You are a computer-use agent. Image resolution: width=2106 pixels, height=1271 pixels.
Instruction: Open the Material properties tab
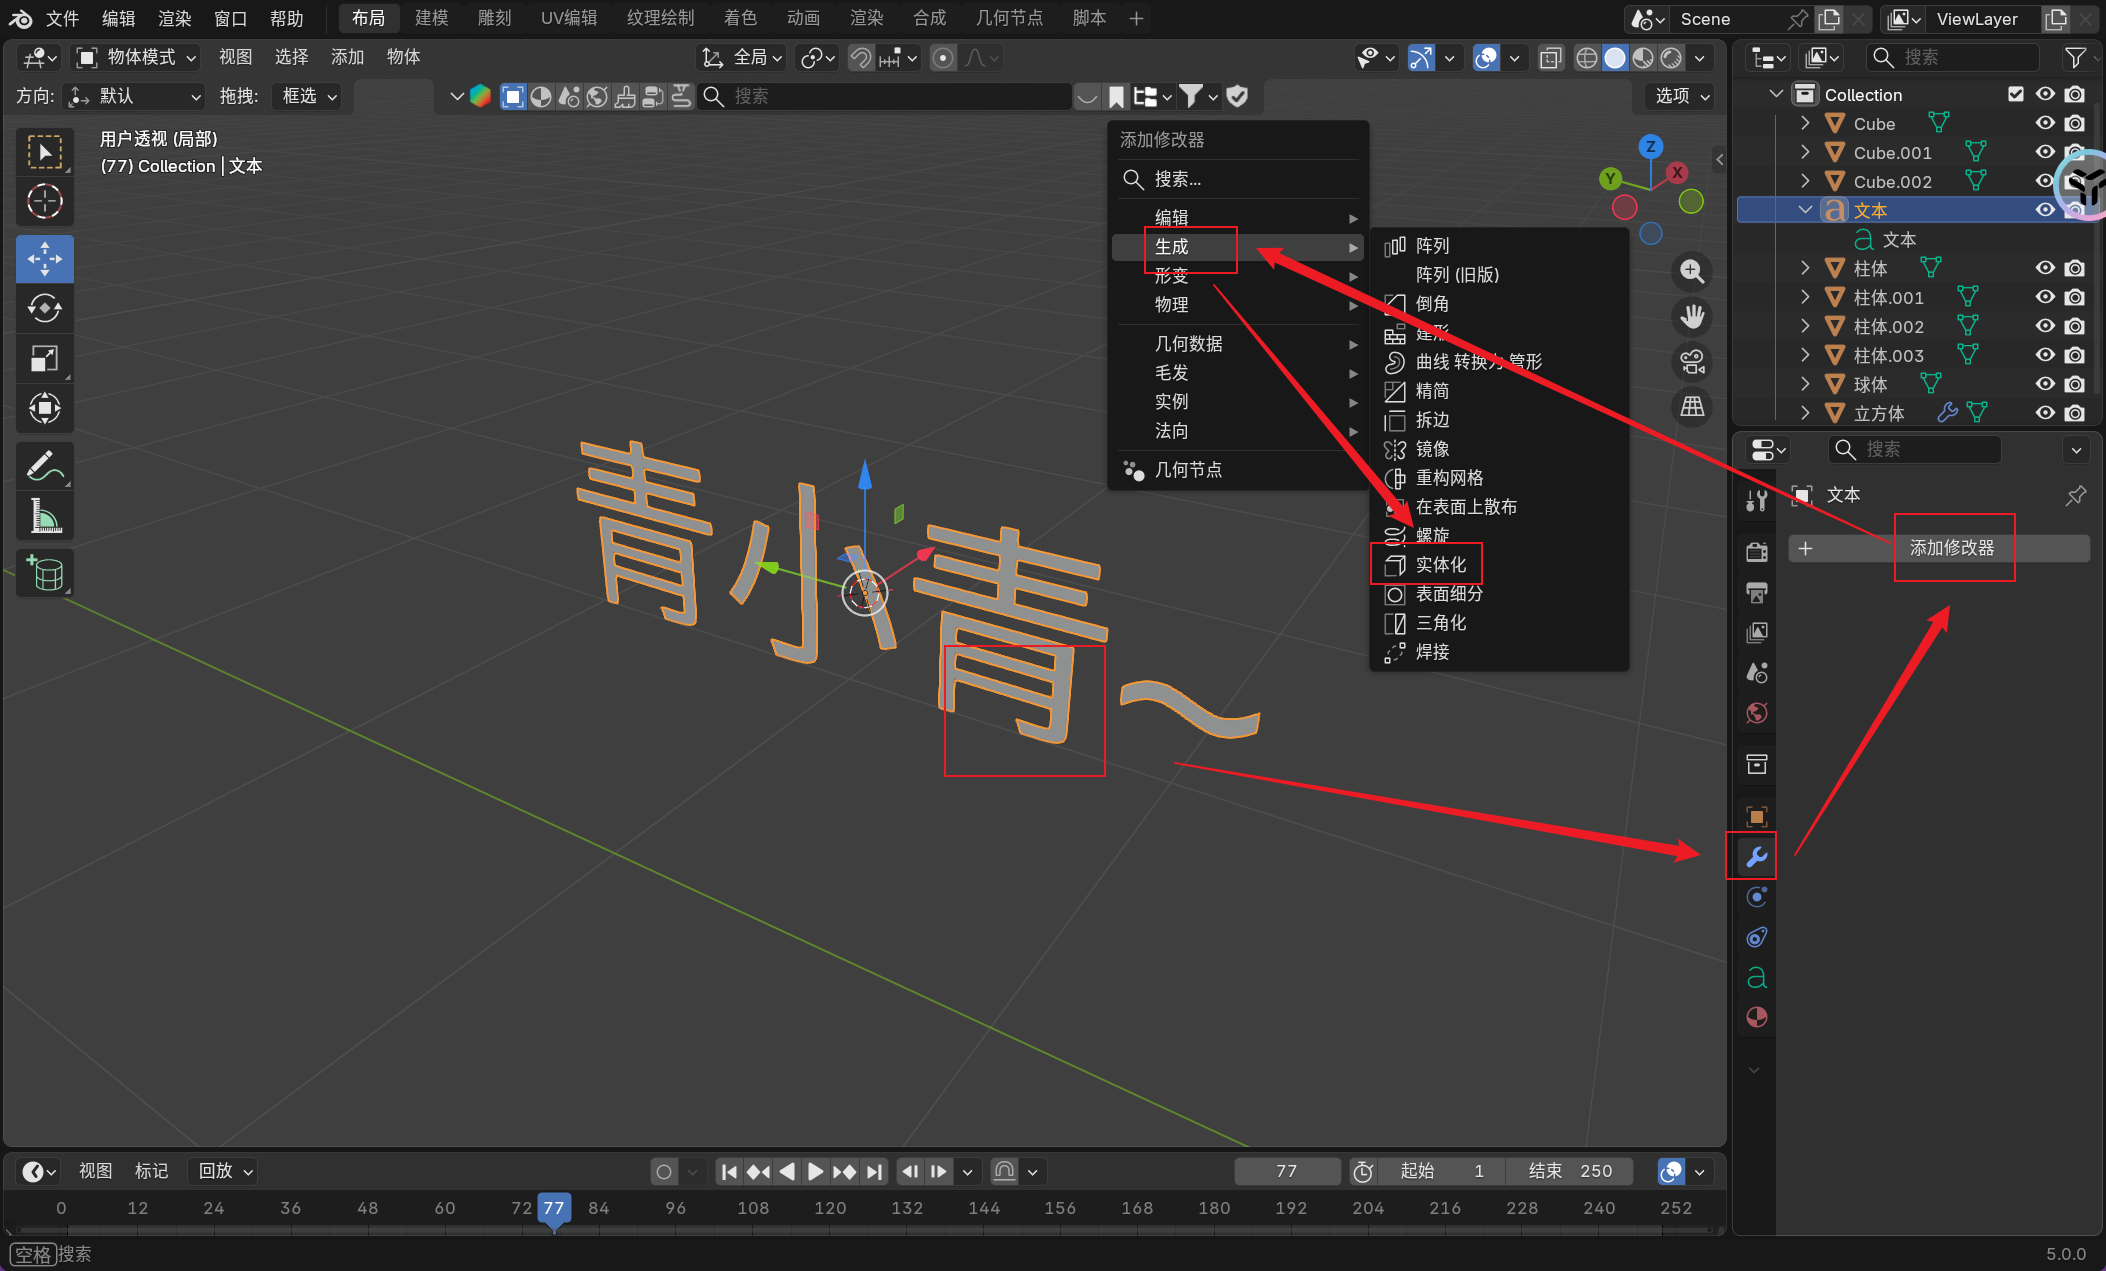point(1756,1017)
